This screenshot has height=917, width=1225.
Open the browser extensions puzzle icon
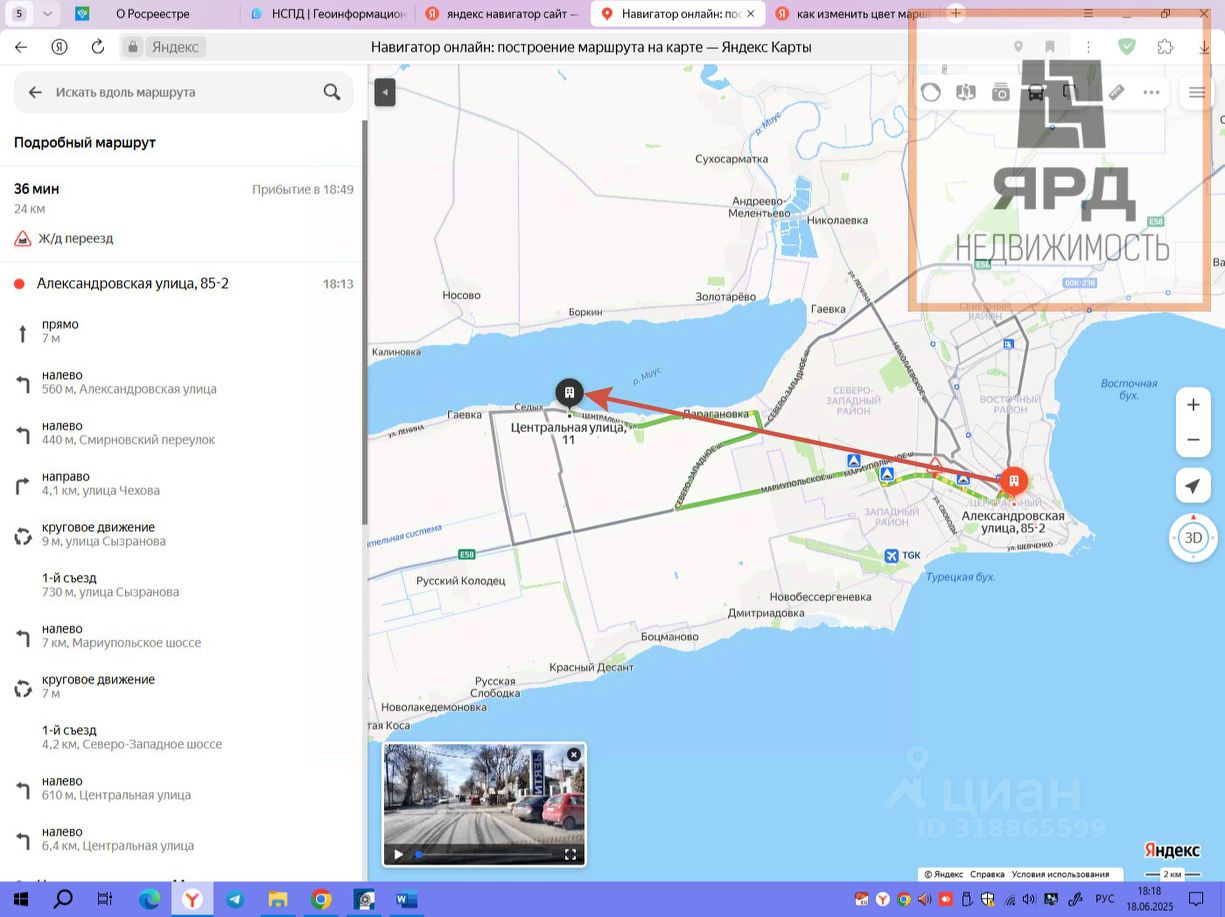(x=1165, y=47)
